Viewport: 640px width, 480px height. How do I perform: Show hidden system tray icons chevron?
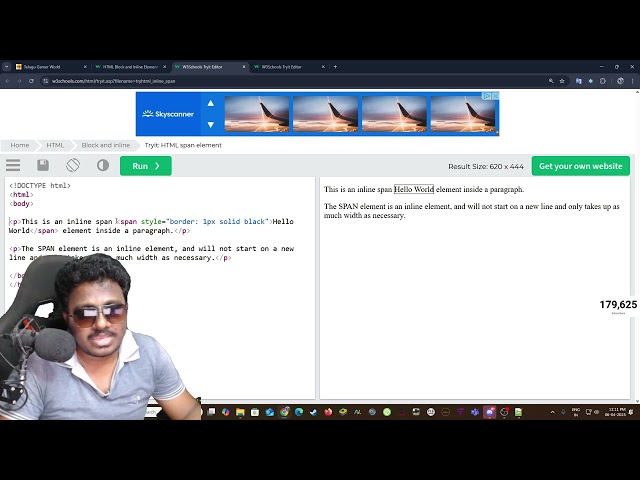click(x=553, y=412)
